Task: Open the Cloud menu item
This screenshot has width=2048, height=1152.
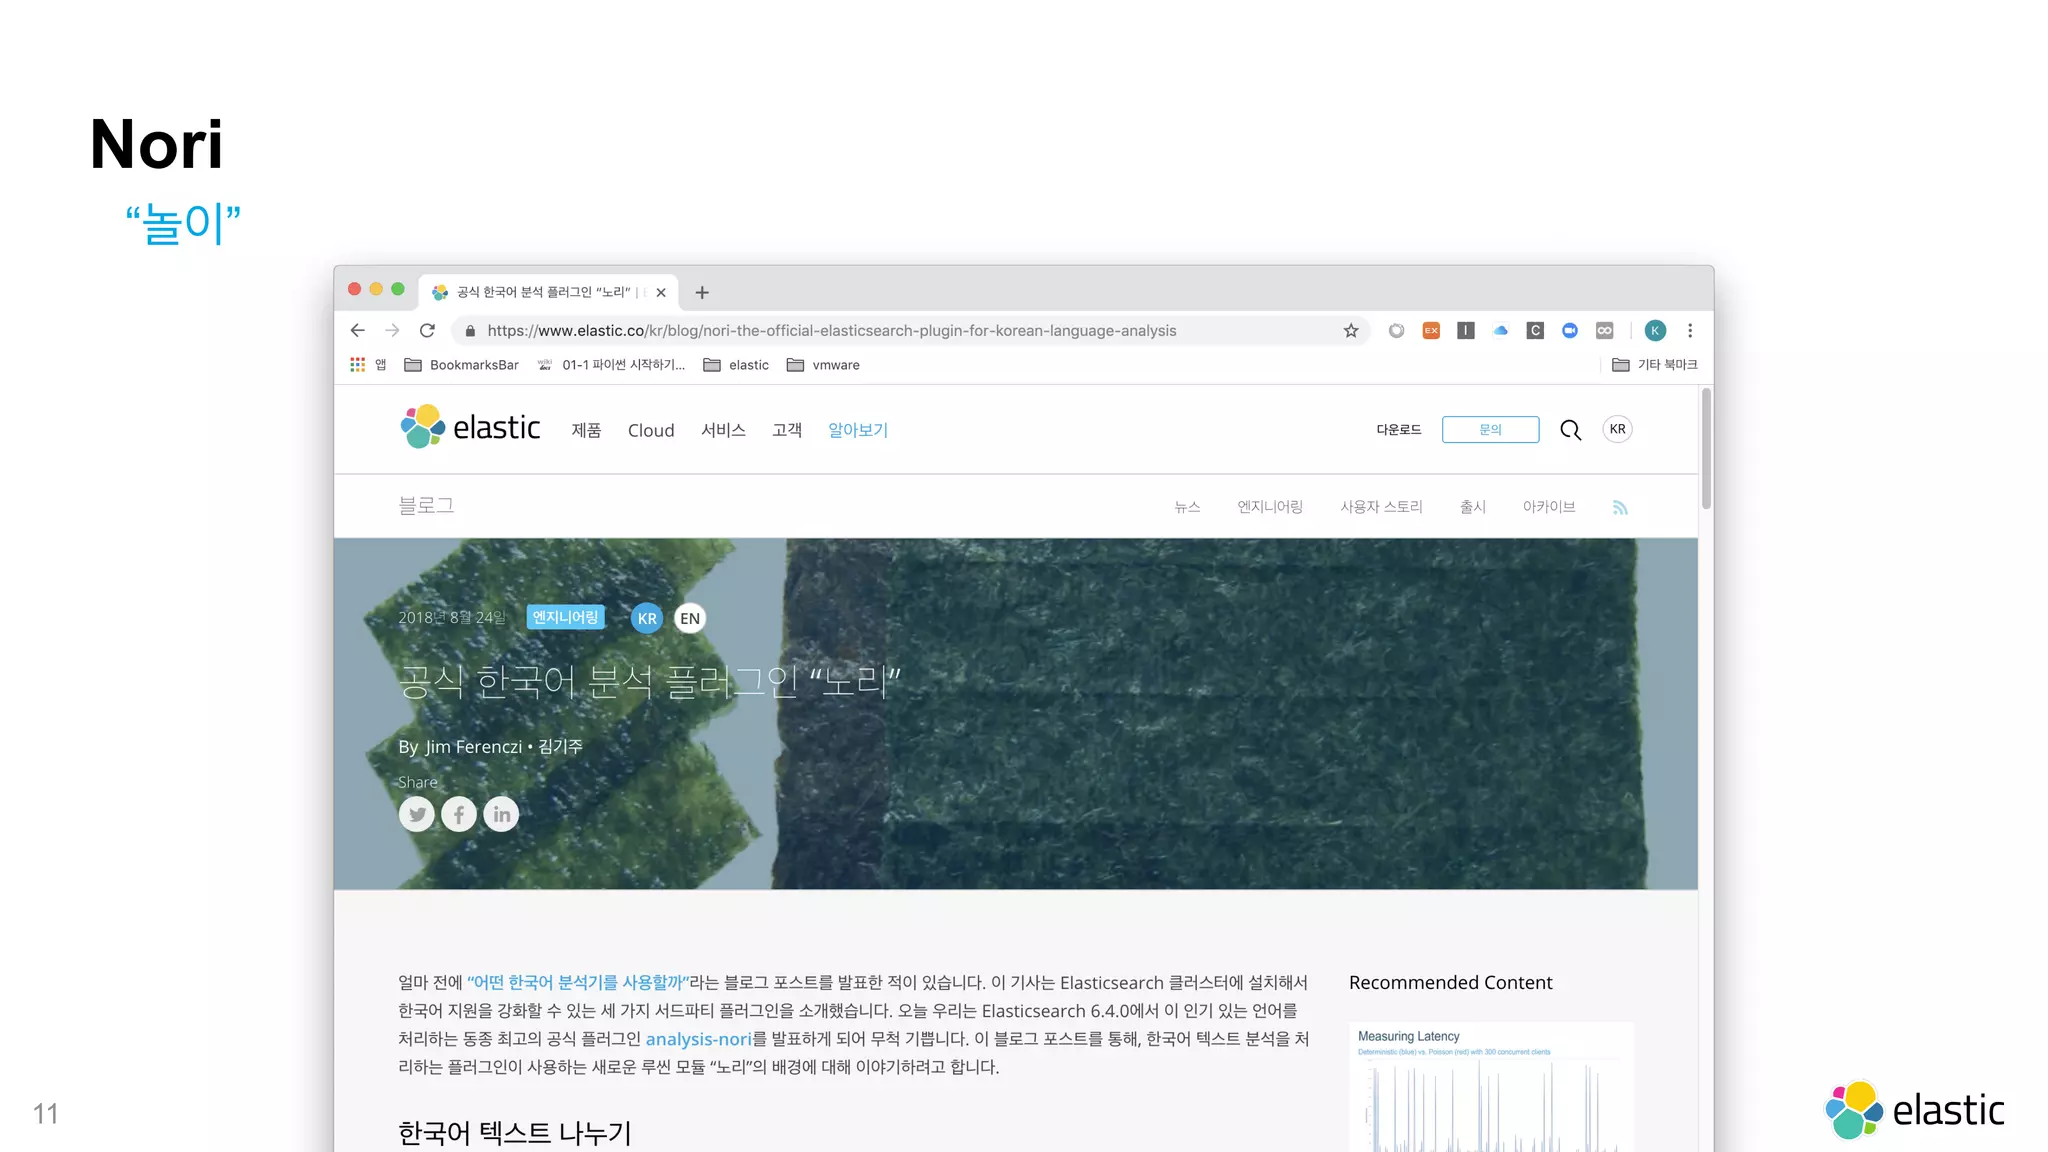Action: pos(651,430)
